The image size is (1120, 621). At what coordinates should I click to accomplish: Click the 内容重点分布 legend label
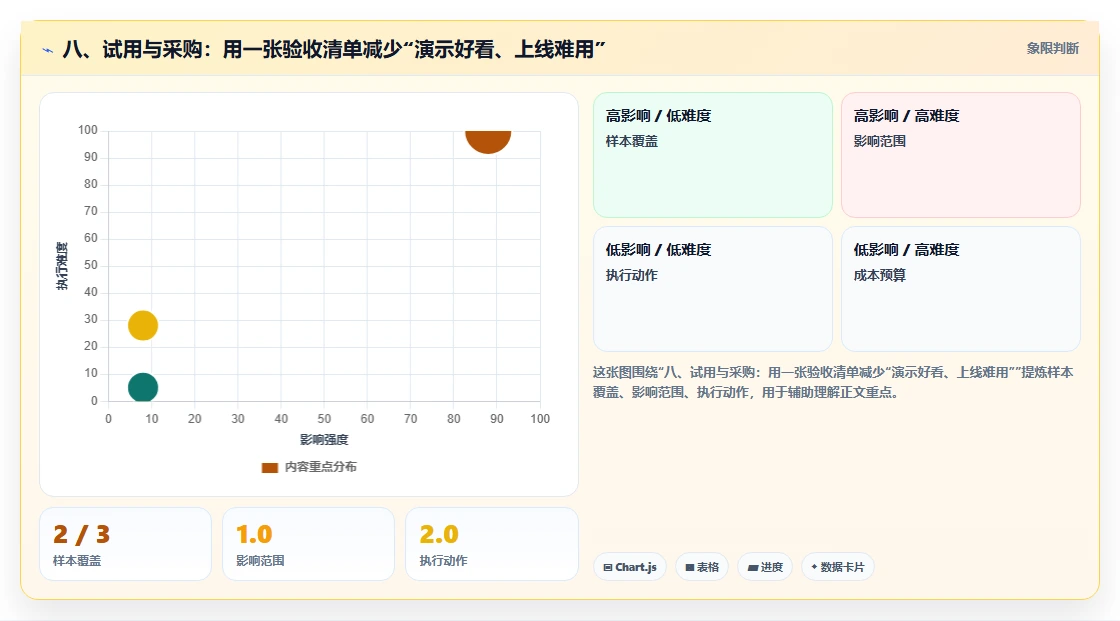pyautogui.click(x=320, y=467)
